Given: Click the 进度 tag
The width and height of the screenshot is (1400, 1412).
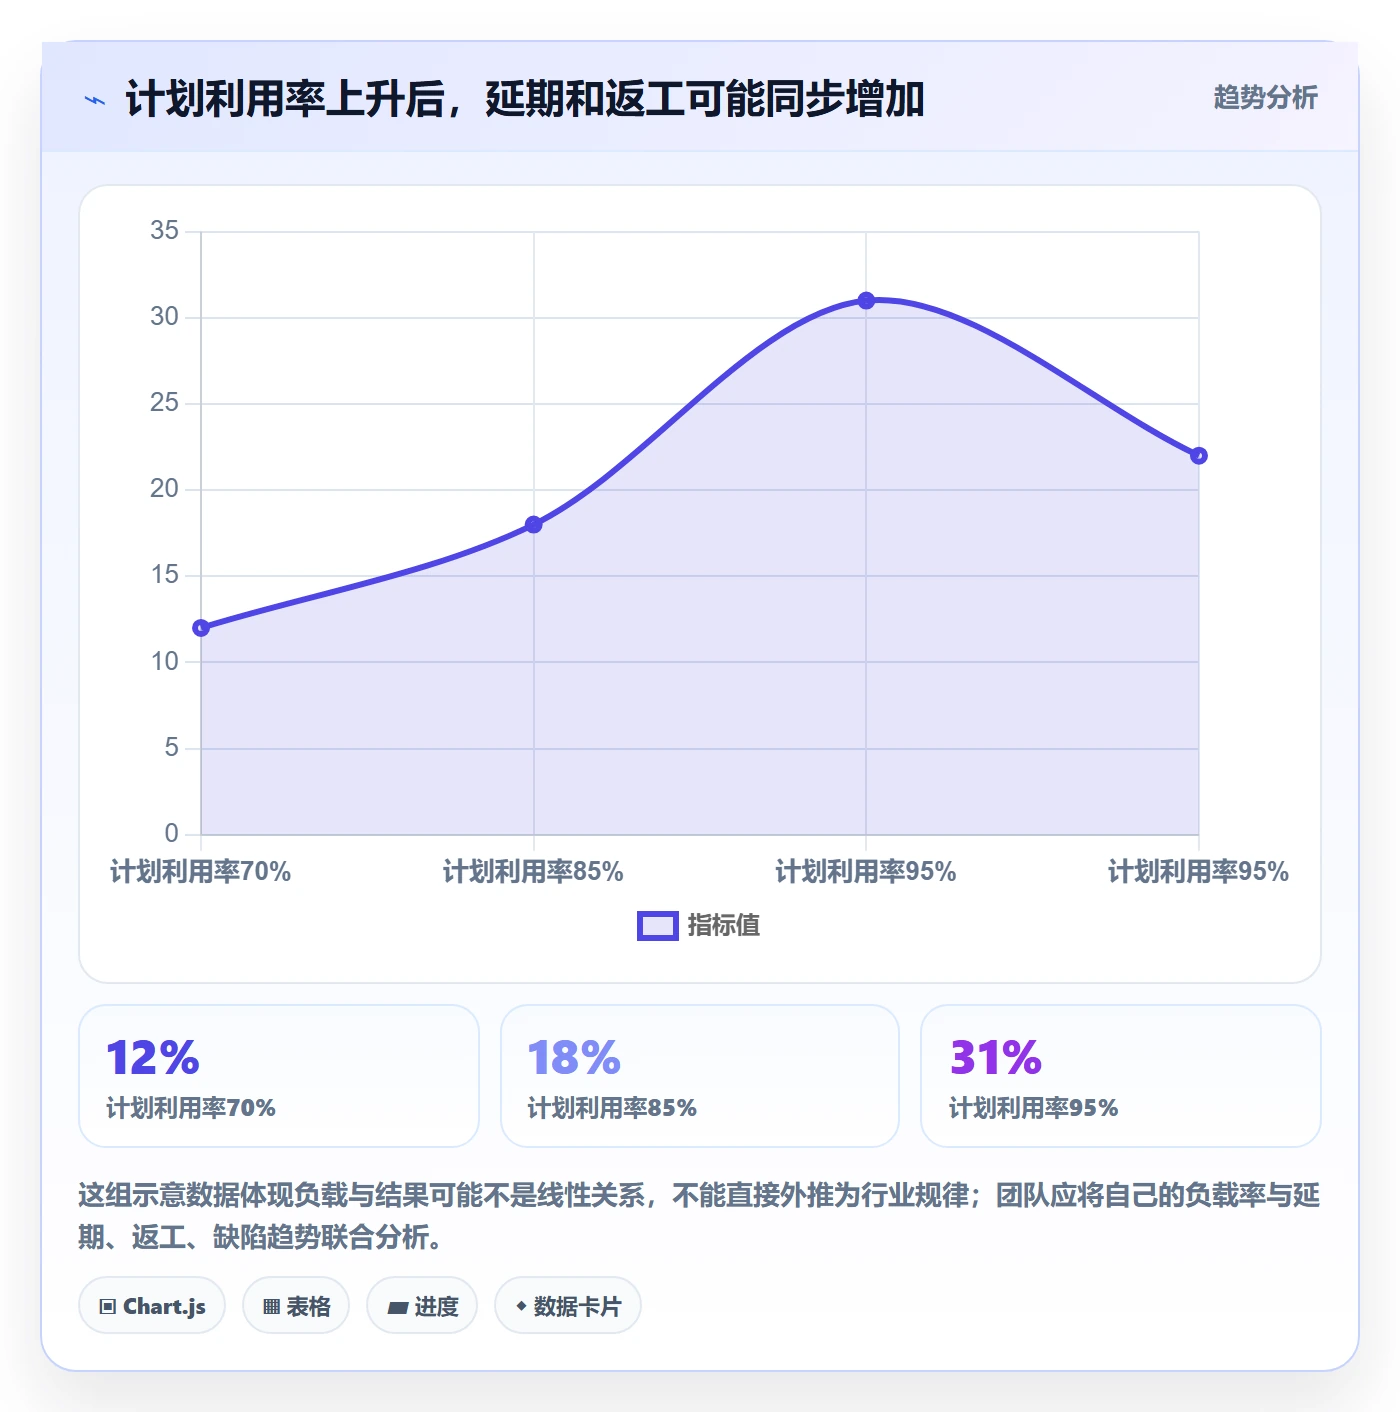Looking at the screenshot, I should pos(422,1305).
